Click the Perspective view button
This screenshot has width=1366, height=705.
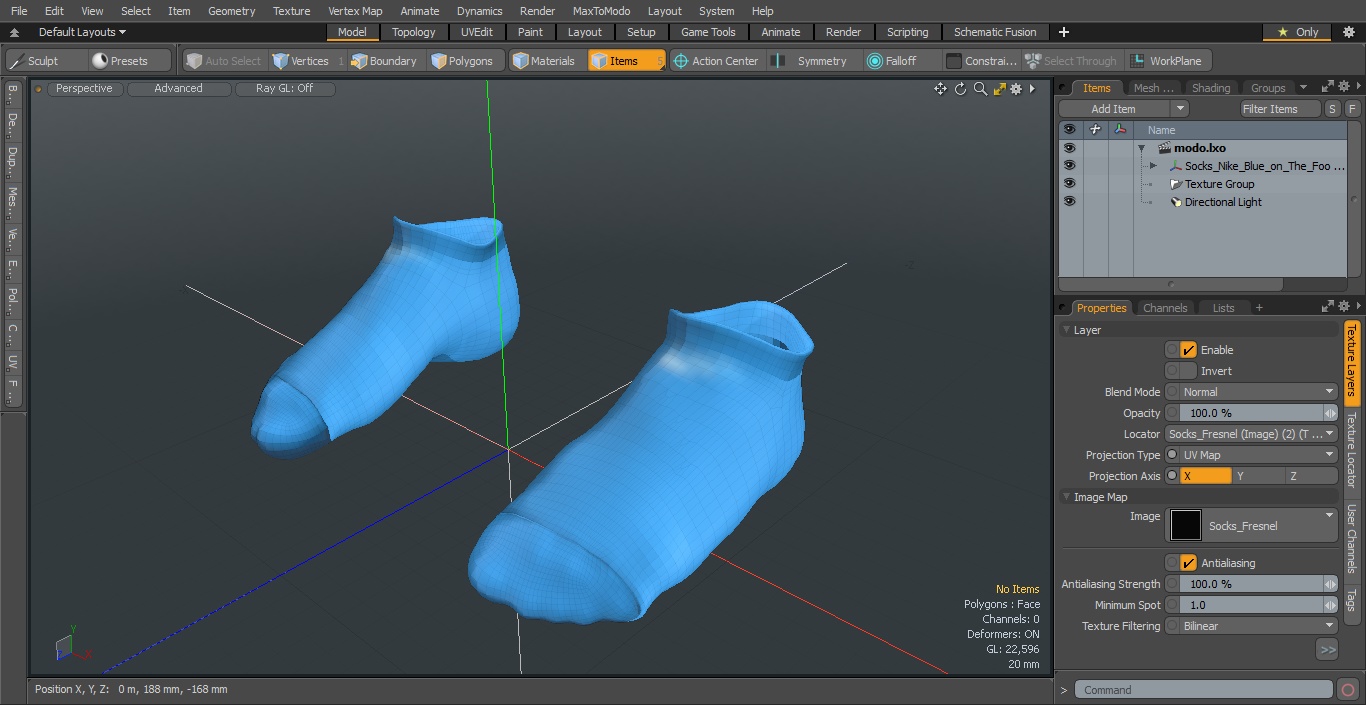tap(84, 89)
